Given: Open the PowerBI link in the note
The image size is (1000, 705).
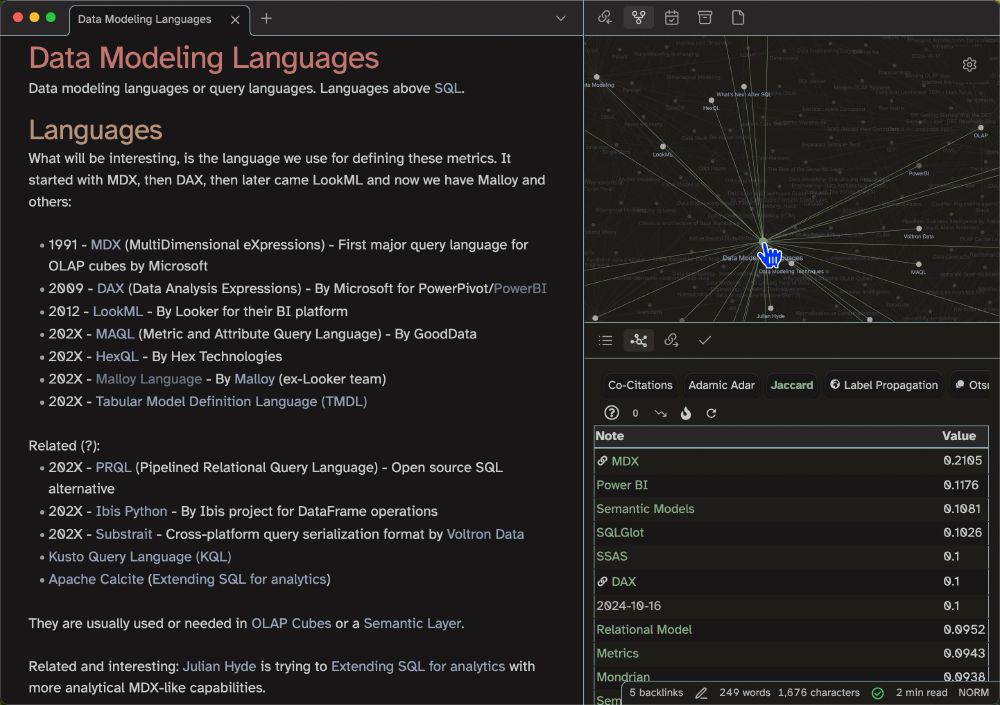Looking at the screenshot, I should pyautogui.click(x=522, y=288).
